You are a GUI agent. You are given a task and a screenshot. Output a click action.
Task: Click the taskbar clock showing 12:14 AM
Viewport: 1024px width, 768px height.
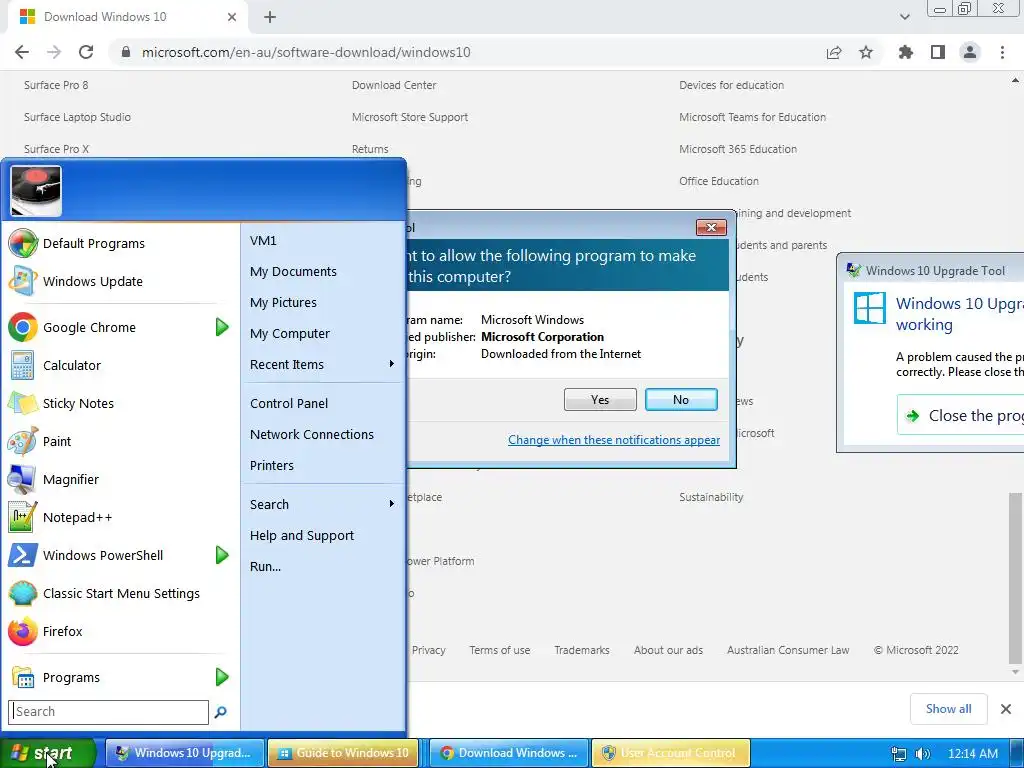click(x=972, y=754)
